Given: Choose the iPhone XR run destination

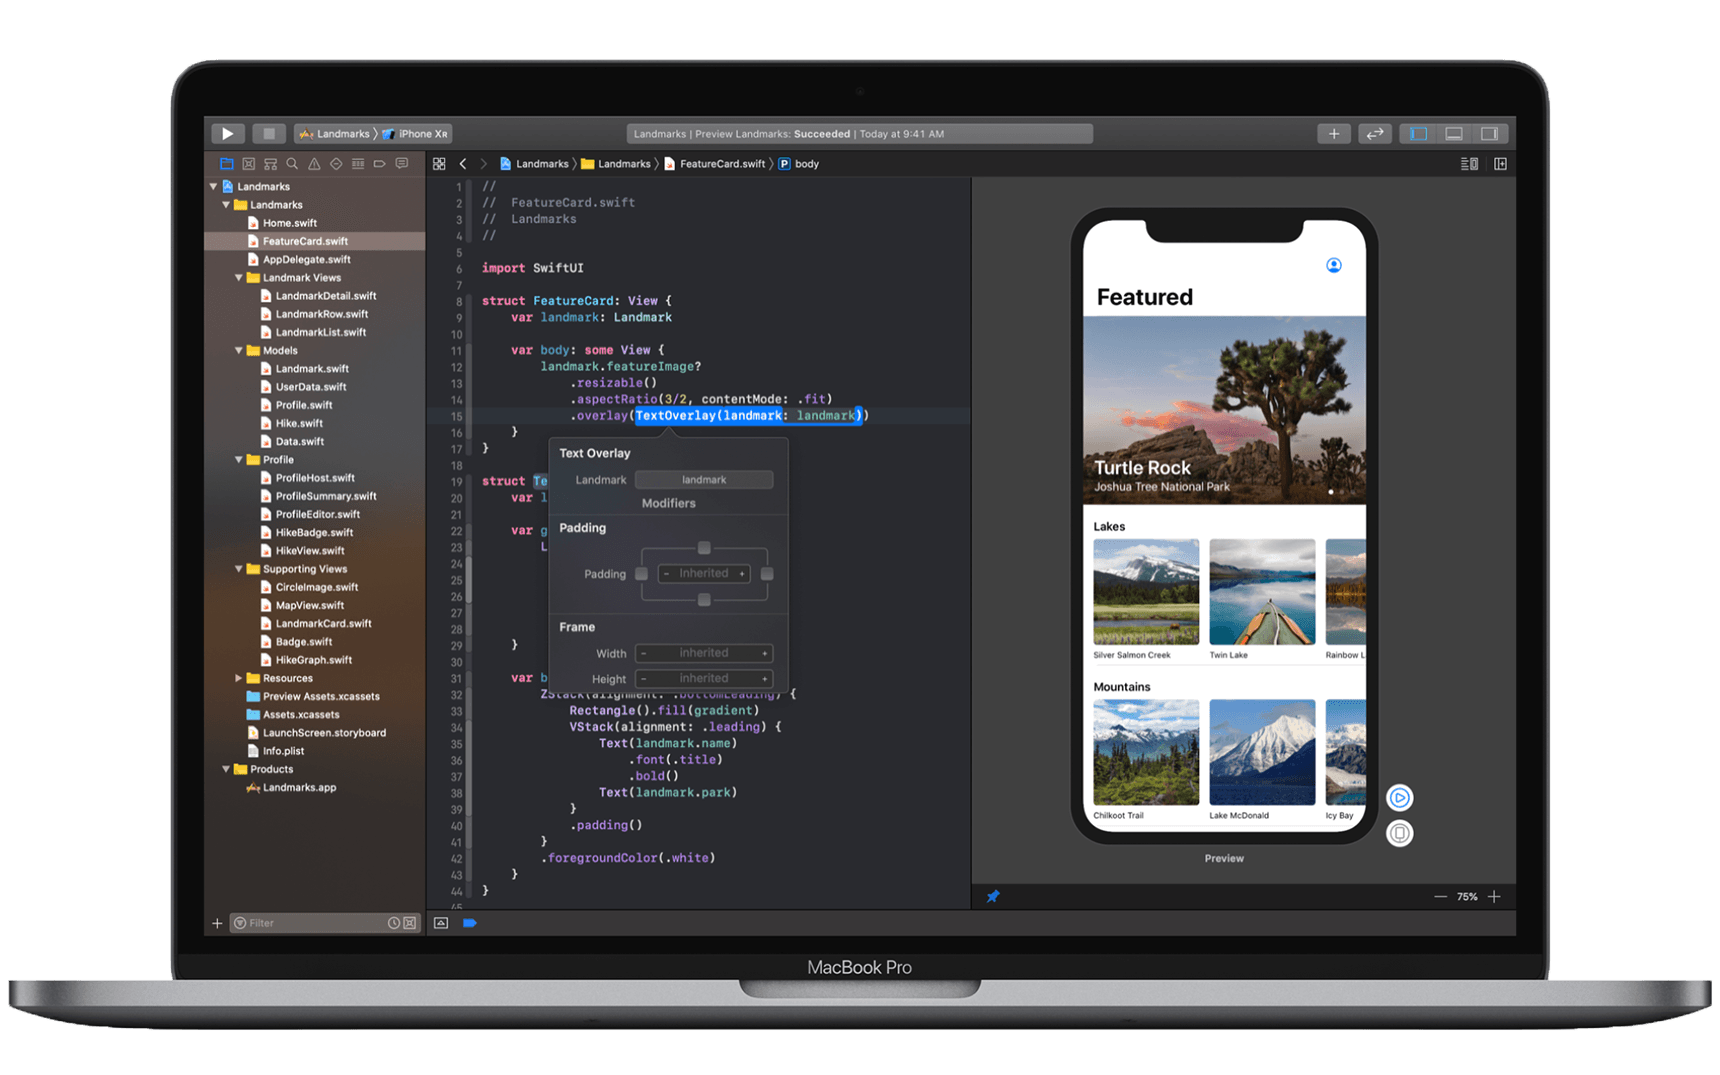Looking at the screenshot, I should point(416,133).
